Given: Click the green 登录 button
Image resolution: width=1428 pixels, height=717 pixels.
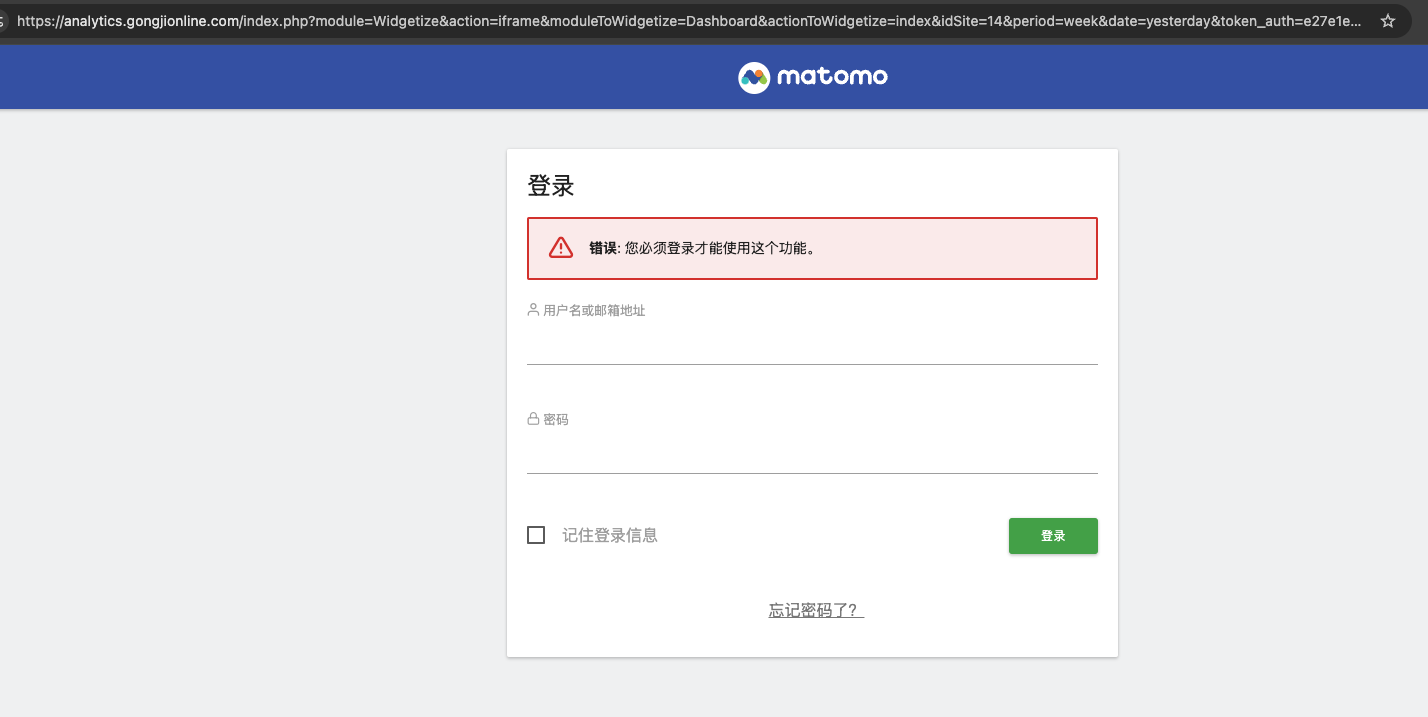Looking at the screenshot, I should point(1053,536).
